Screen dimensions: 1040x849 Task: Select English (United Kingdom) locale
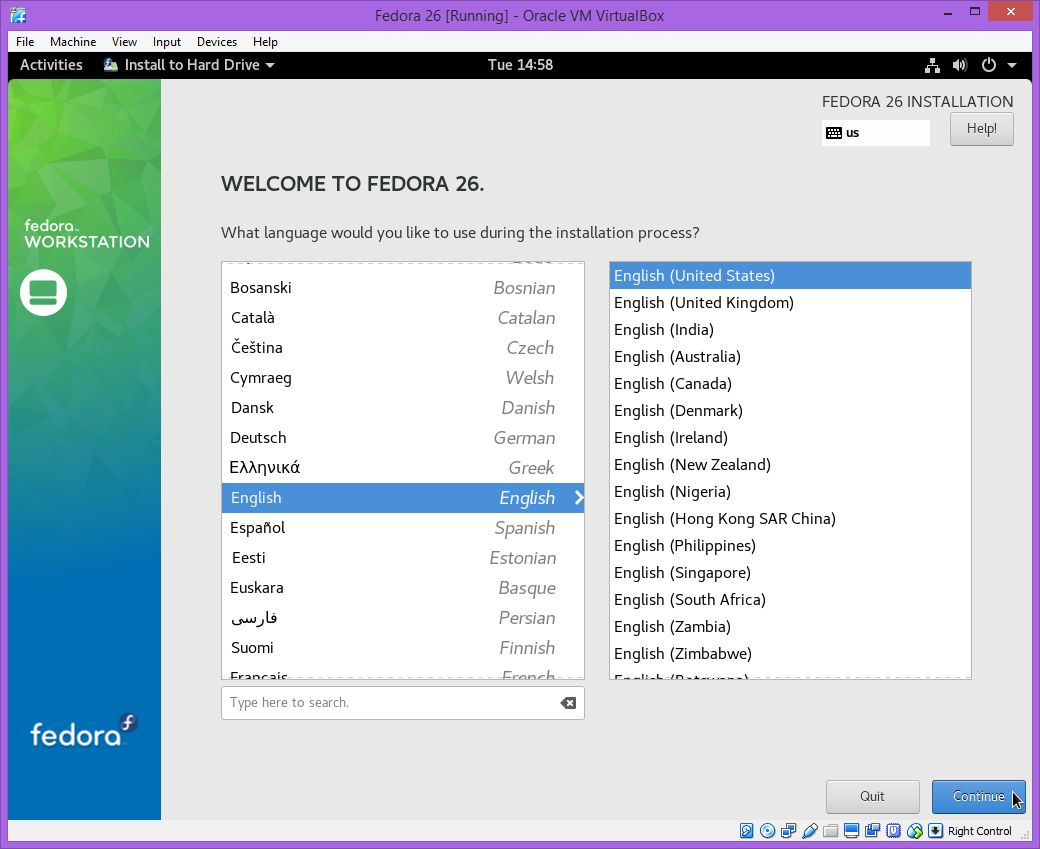[x=790, y=302]
